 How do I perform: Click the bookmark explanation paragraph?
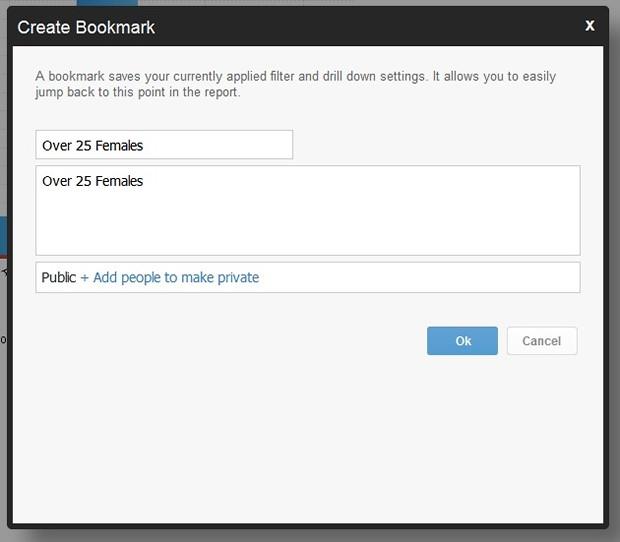(x=295, y=84)
